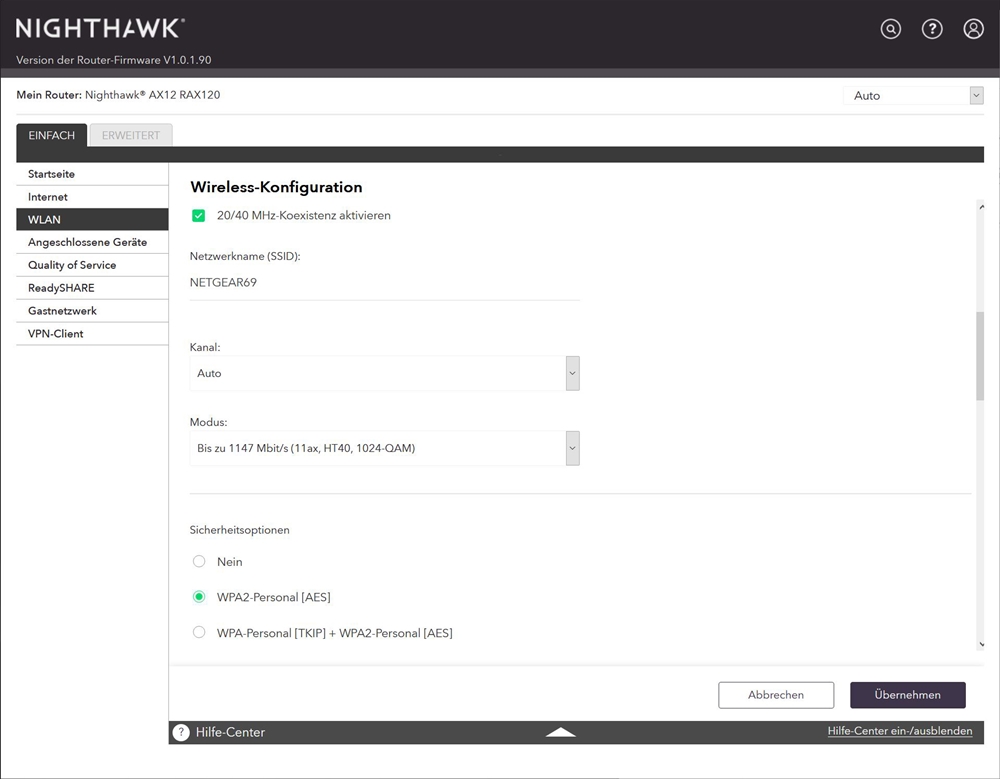Click the Netzwerkname (SSID) text field
Screen dimensions: 1000x779
tap(384, 283)
